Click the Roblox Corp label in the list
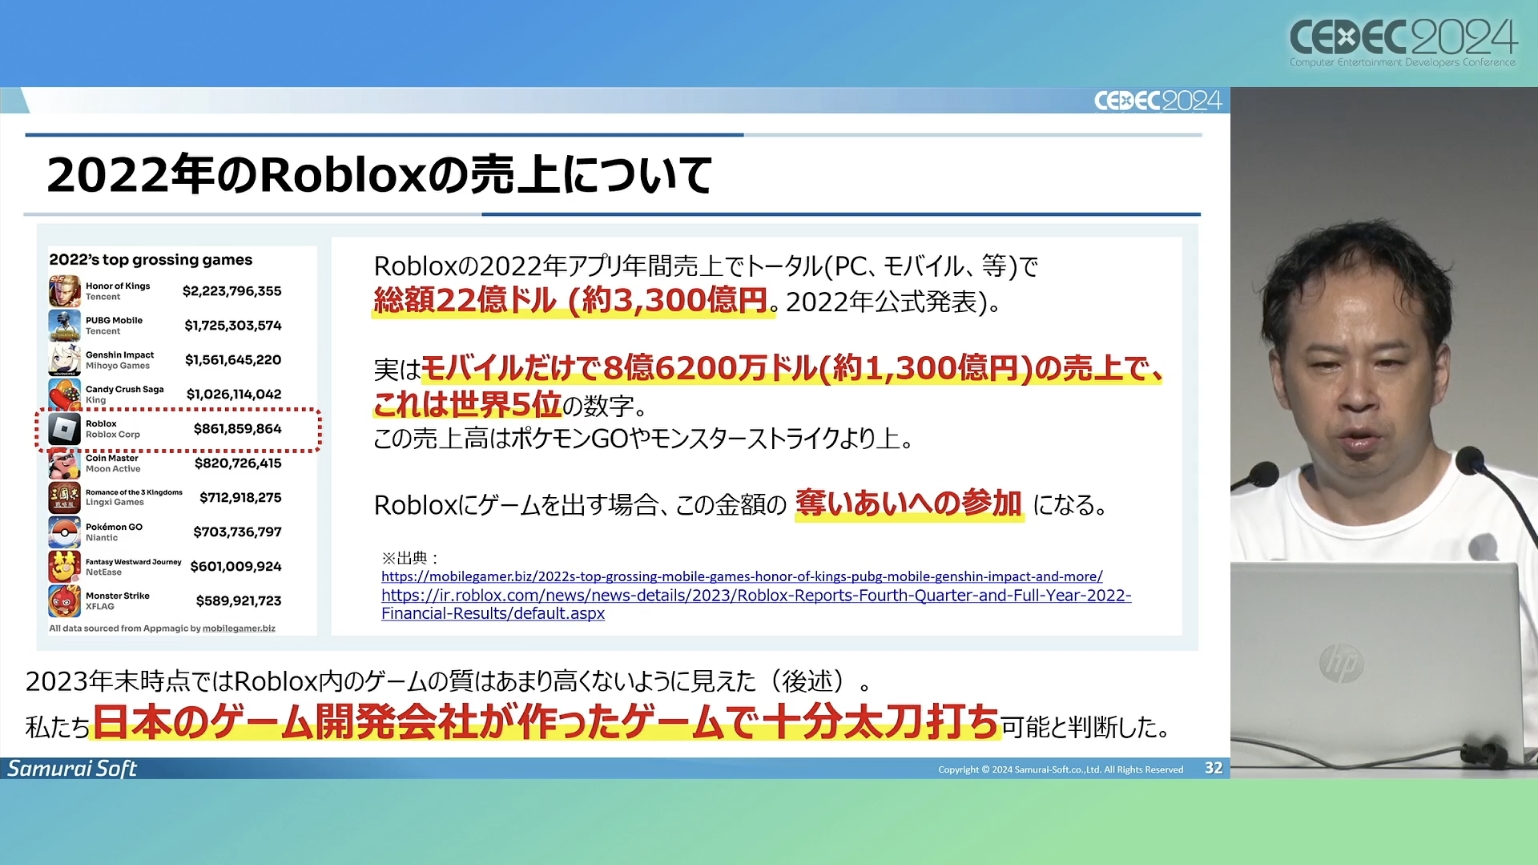The image size is (1538, 865). (113, 435)
